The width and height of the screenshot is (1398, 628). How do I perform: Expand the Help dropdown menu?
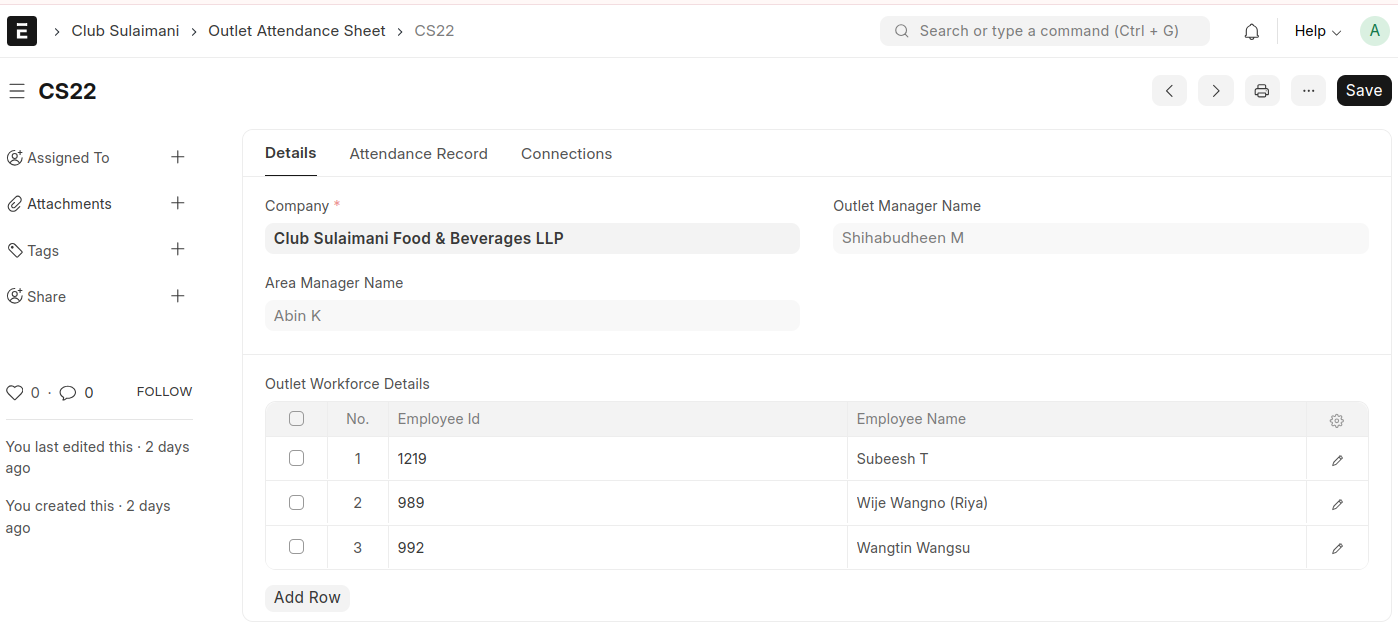point(1317,32)
